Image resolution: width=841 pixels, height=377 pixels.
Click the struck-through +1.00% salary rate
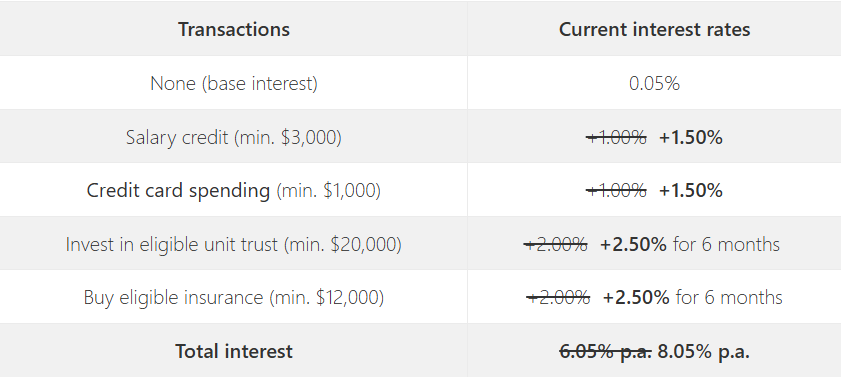click(x=616, y=138)
